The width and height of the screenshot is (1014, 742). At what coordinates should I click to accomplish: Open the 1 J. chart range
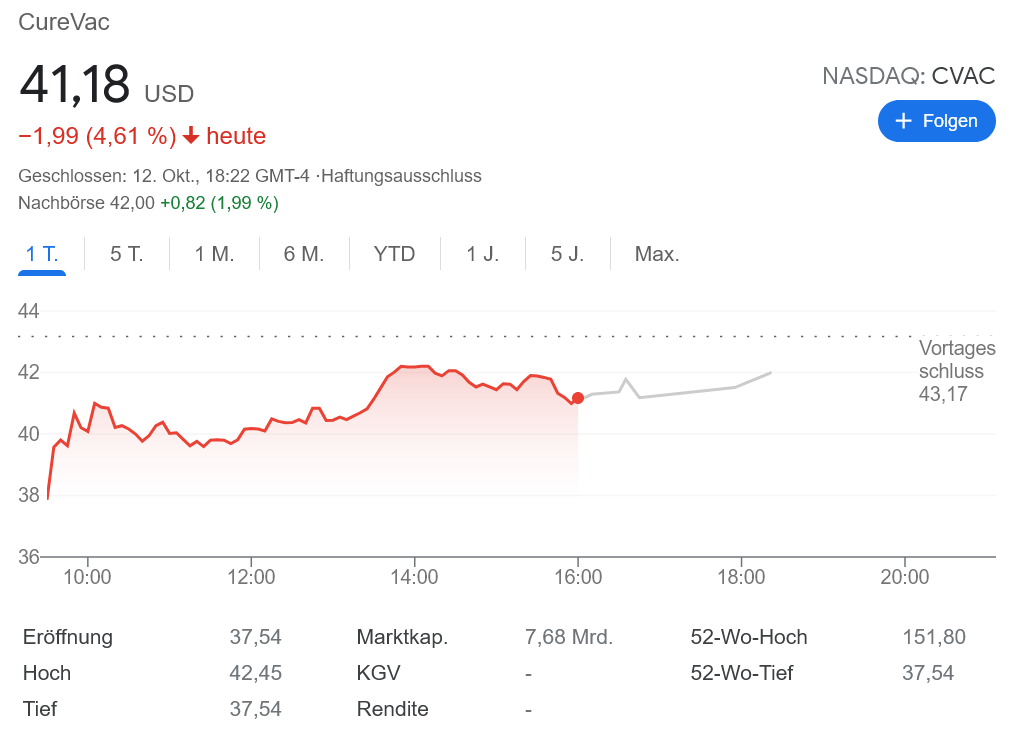point(483,254)
